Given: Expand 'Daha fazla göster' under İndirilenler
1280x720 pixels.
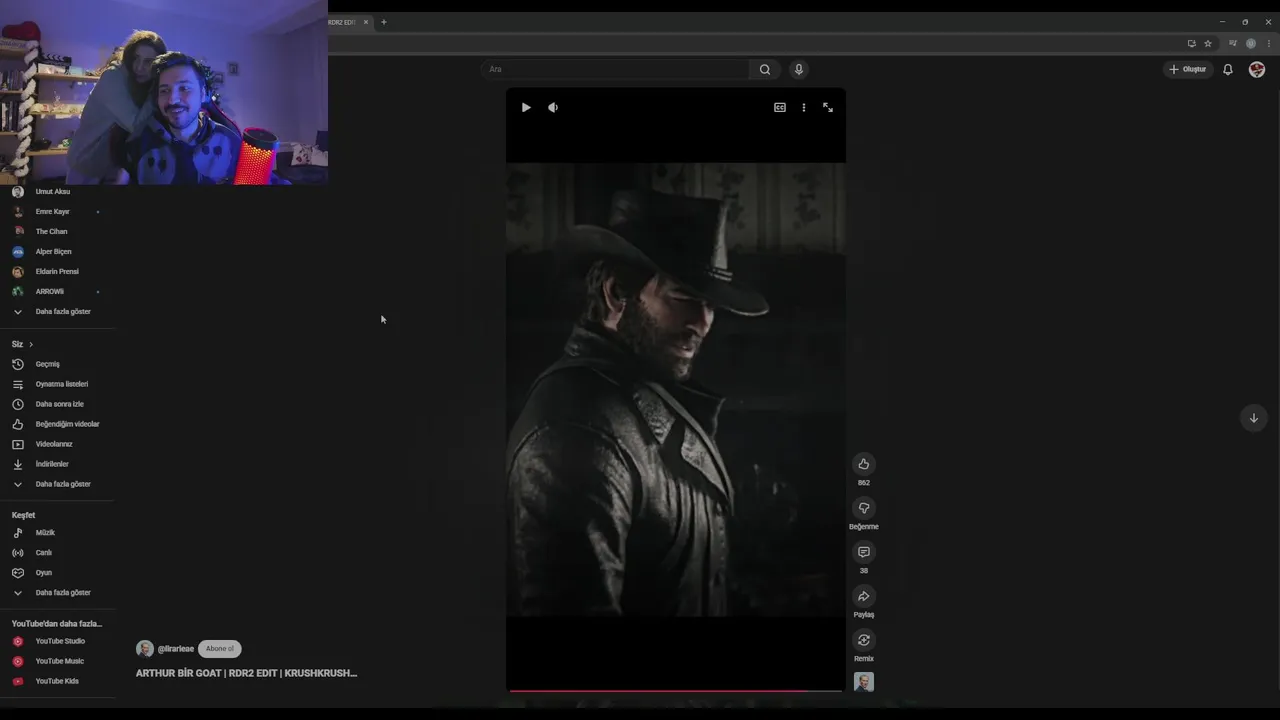Looking at the screenshot, I should 62,484.
